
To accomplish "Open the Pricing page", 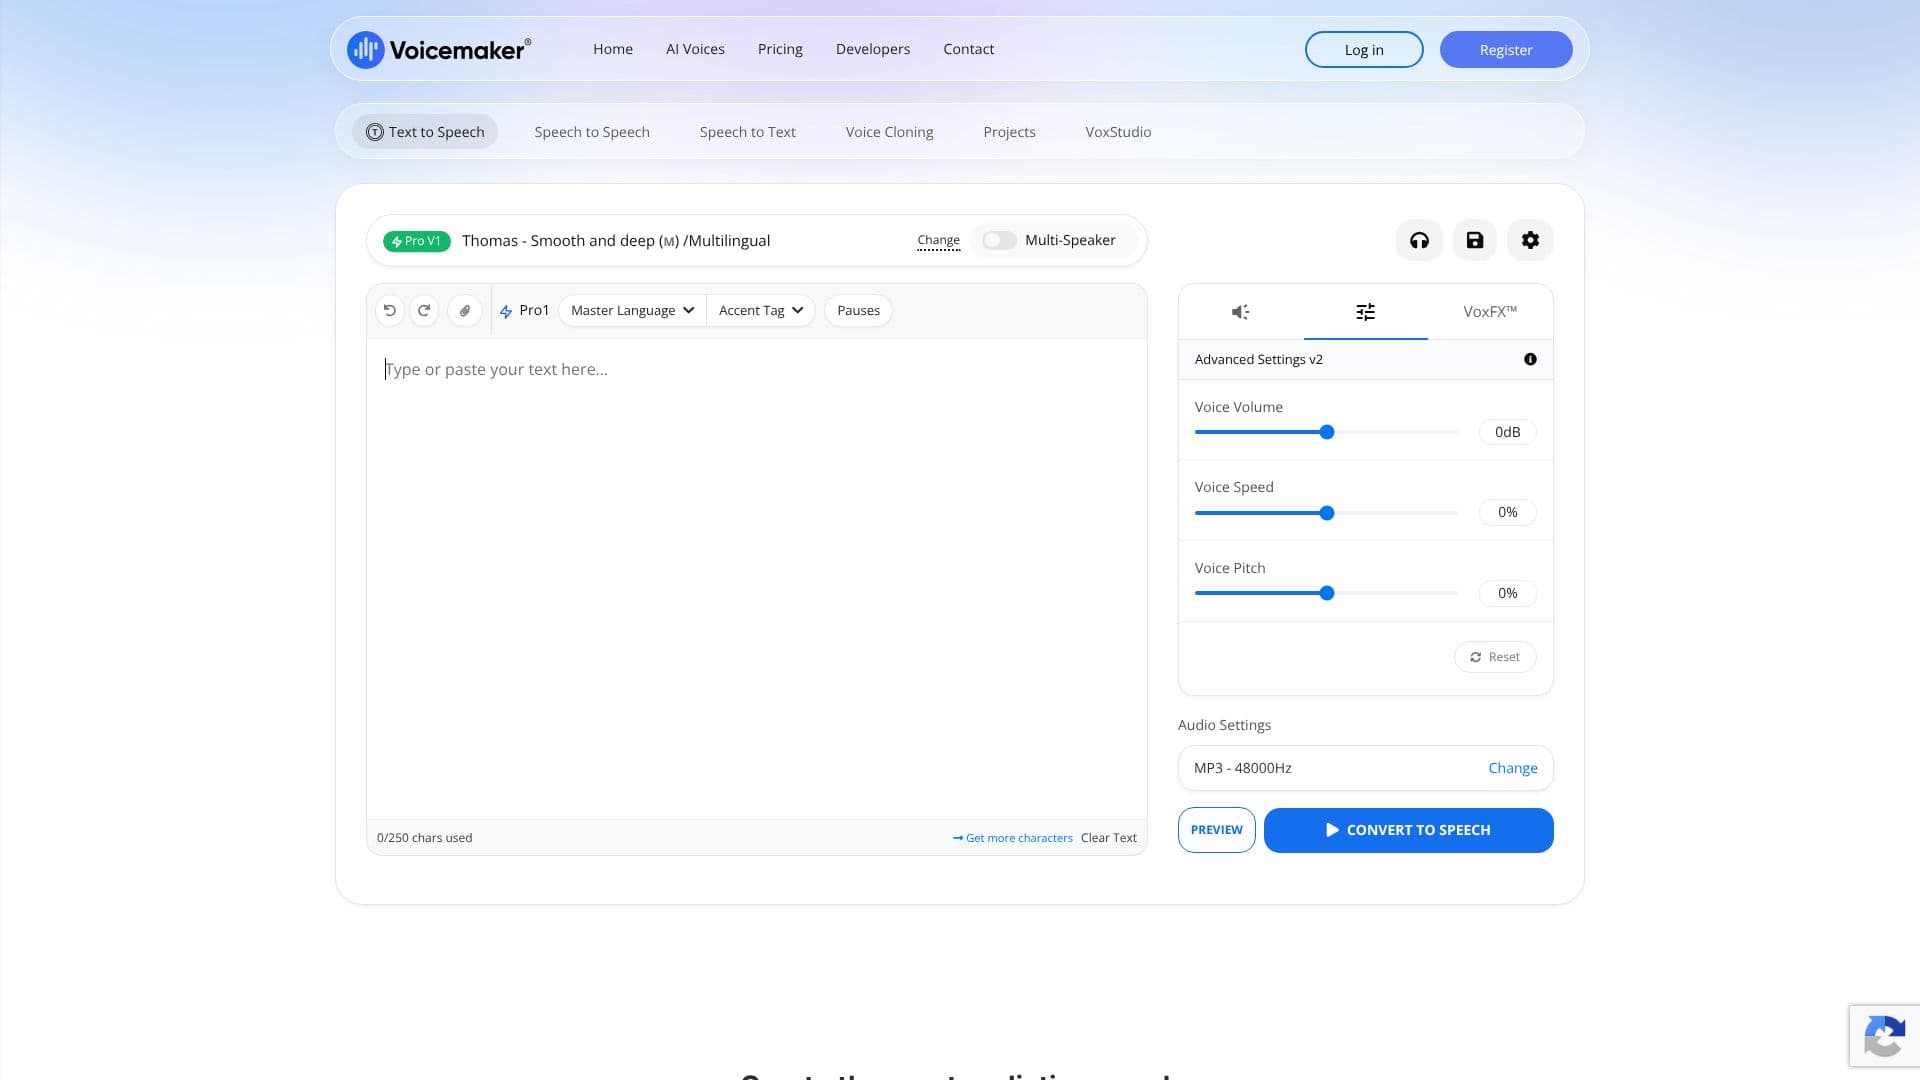I will [x=780, y=49].
